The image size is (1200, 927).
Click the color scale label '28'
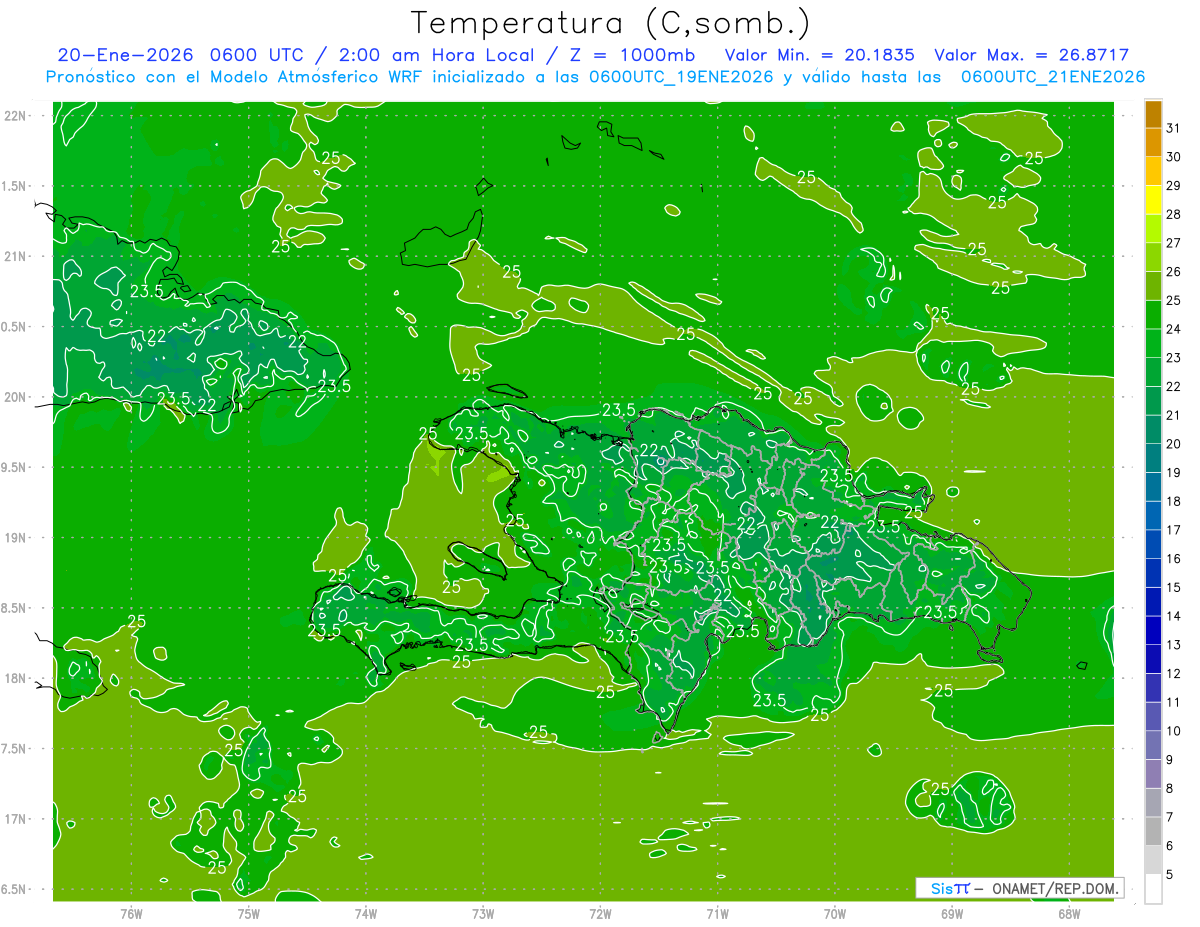point(1174,214)
